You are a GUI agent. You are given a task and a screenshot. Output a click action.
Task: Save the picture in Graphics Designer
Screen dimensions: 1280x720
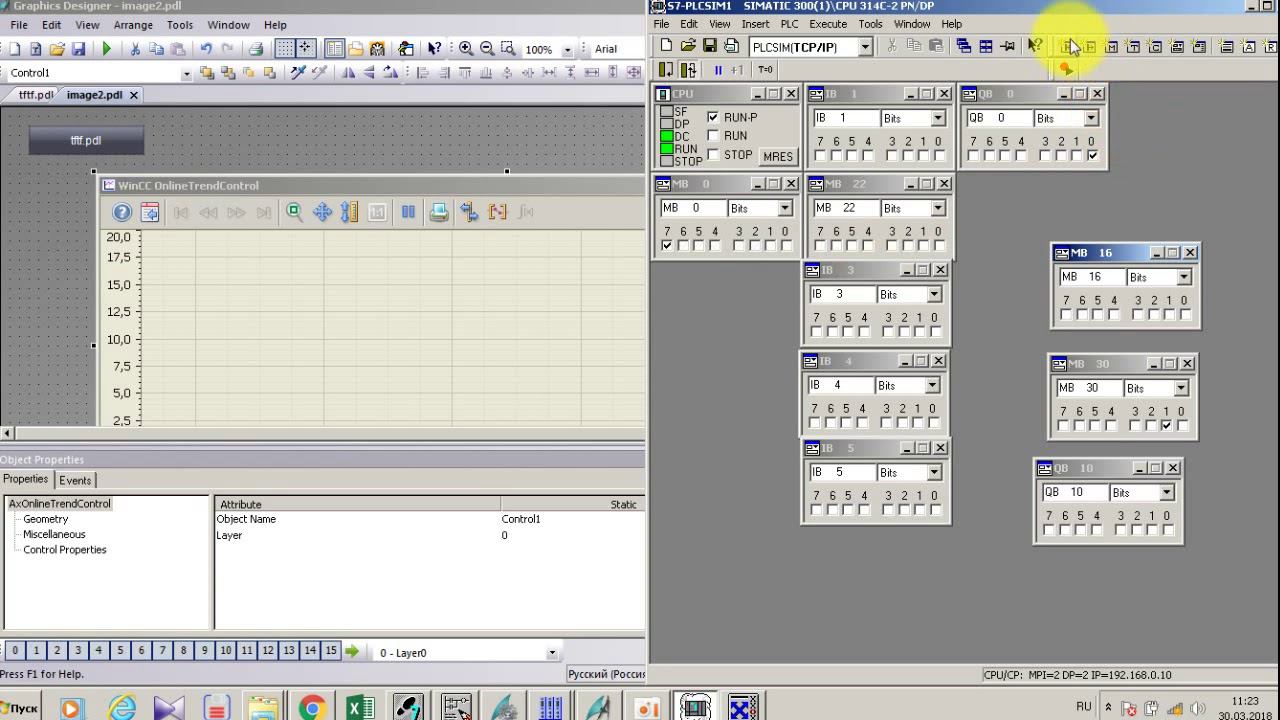click(78, 48)
